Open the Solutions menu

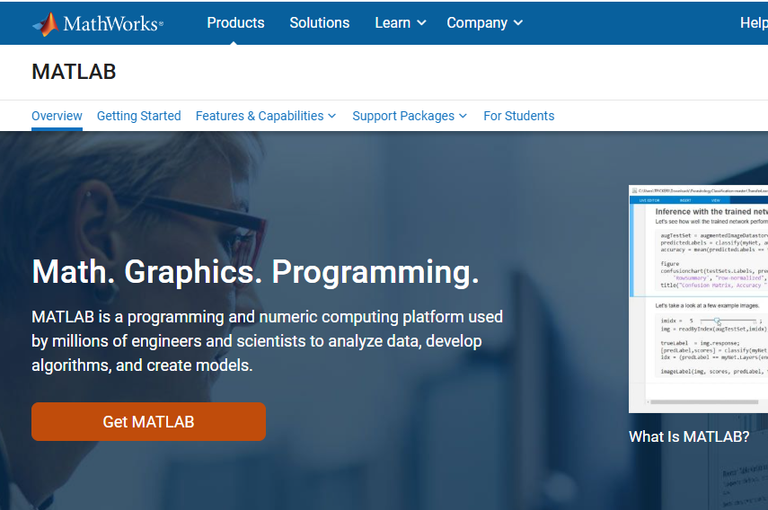(x=319, y=23)
